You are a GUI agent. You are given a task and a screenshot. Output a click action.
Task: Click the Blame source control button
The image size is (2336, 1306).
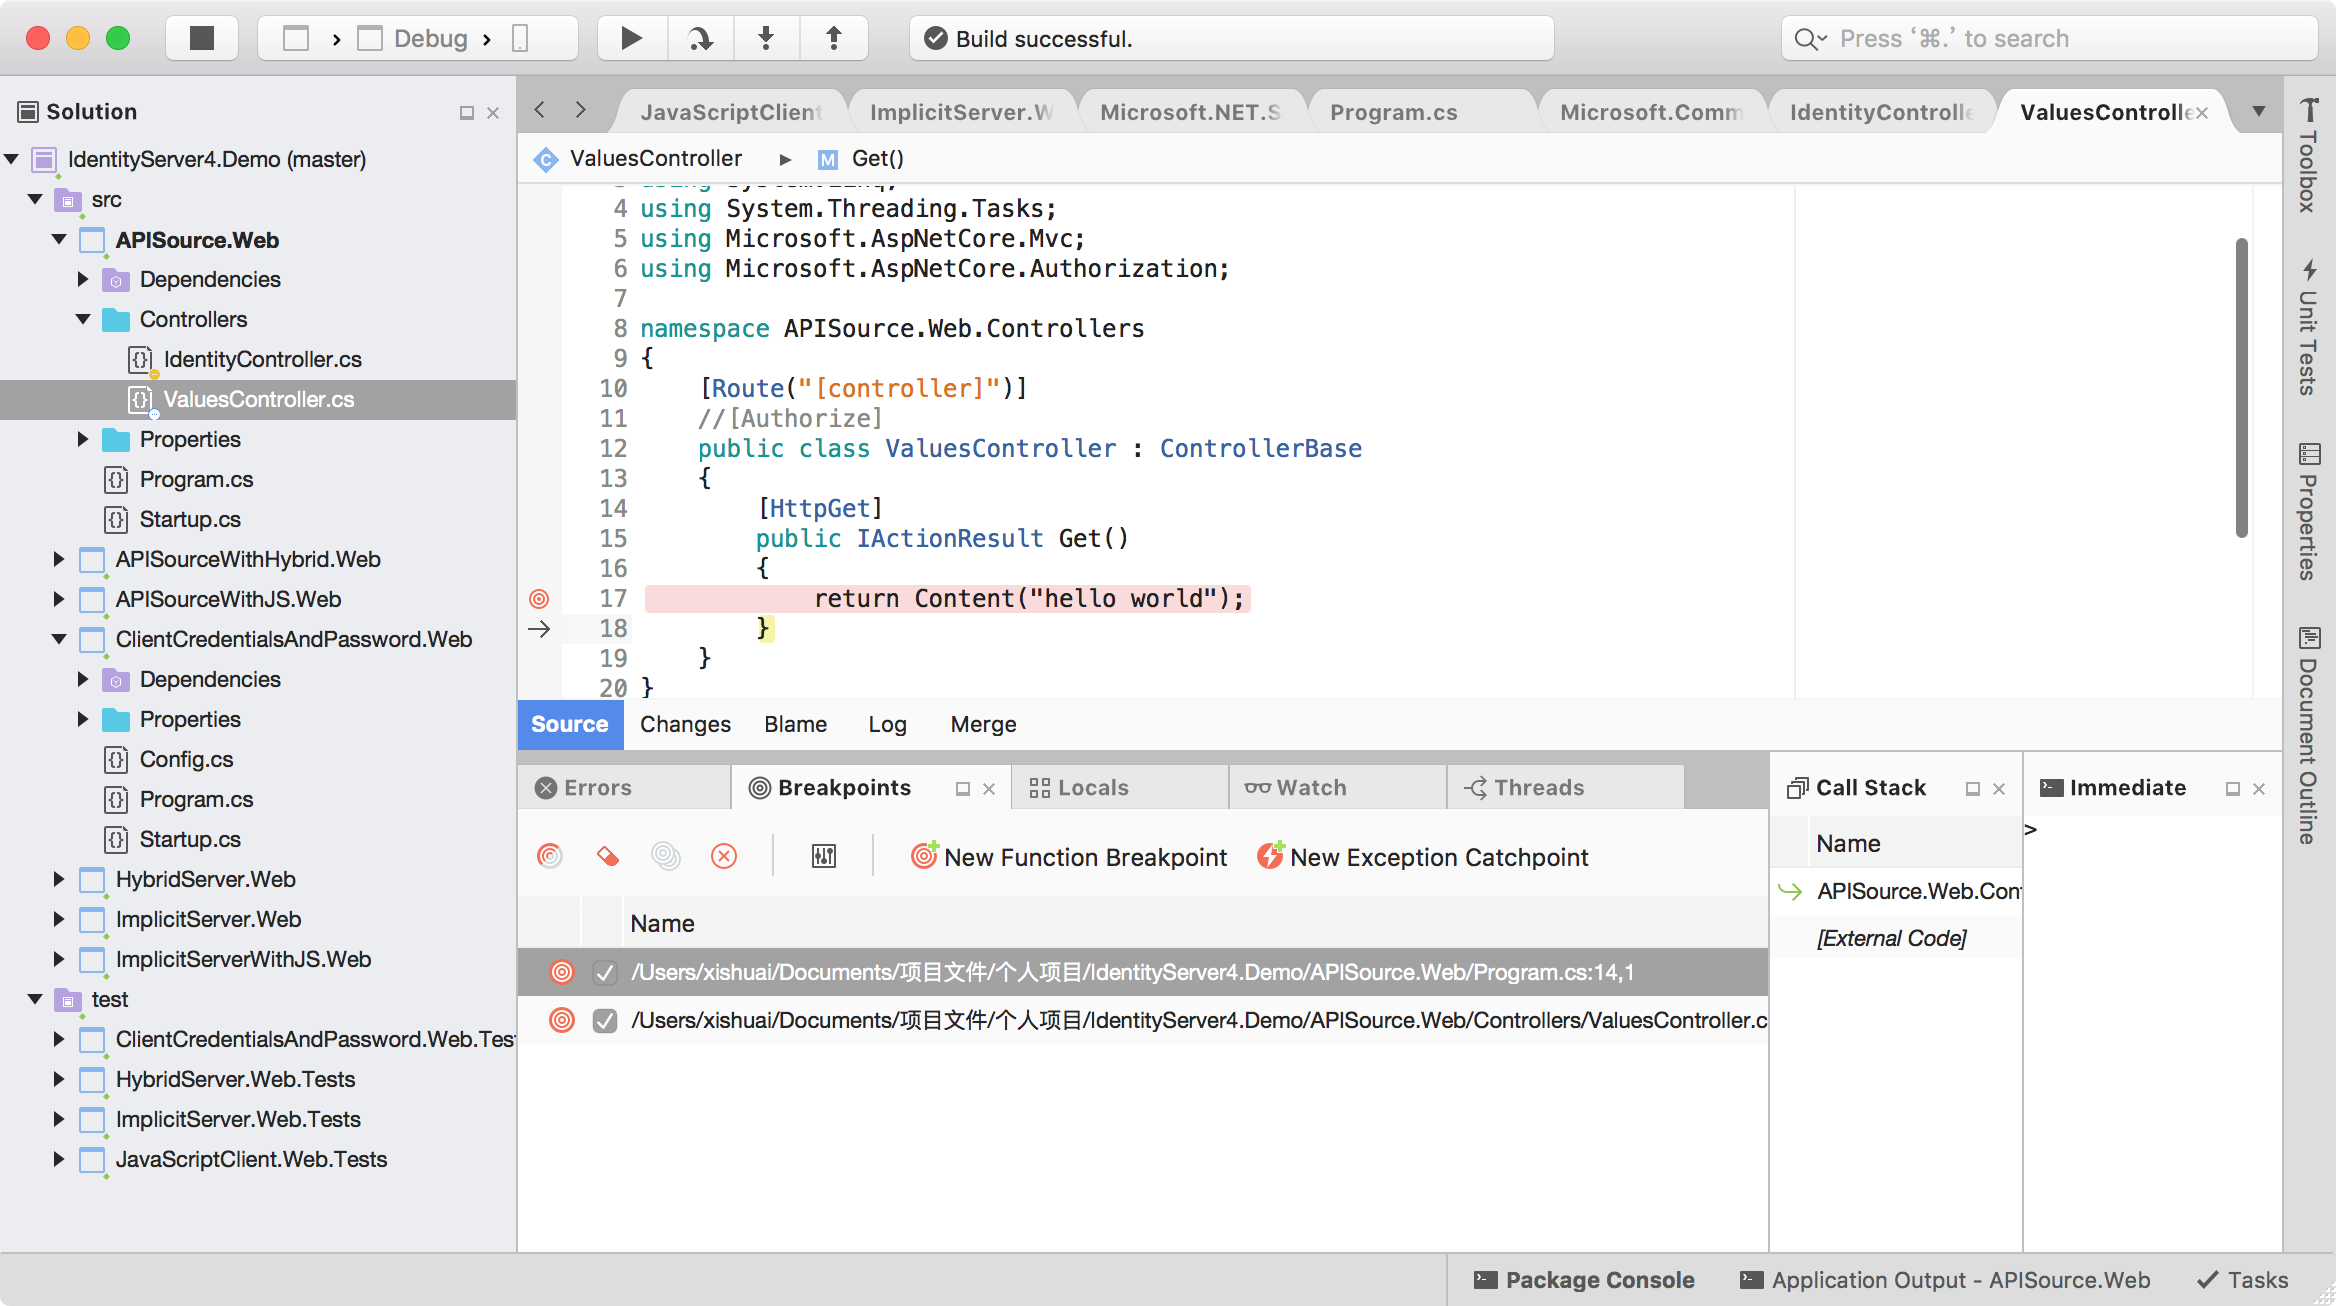(797, 724)
